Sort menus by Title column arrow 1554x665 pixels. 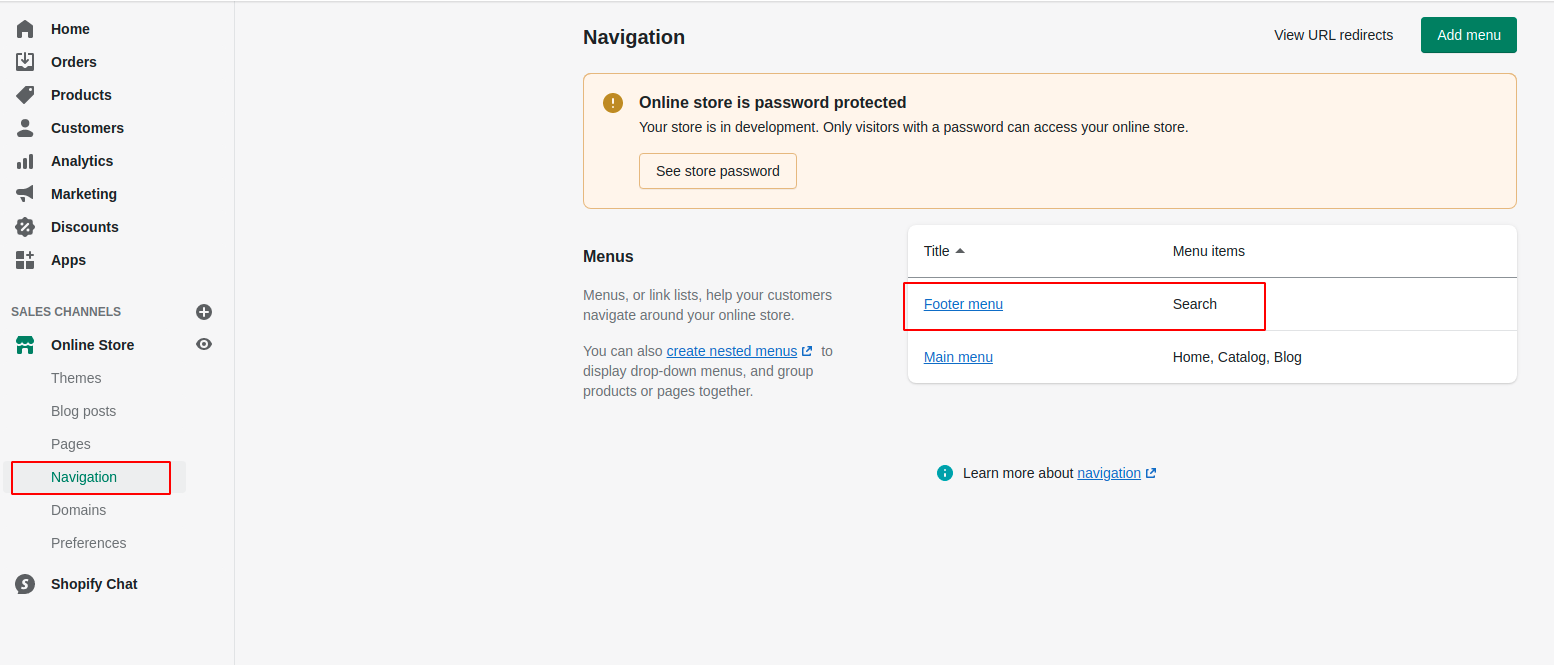(960, 251)
